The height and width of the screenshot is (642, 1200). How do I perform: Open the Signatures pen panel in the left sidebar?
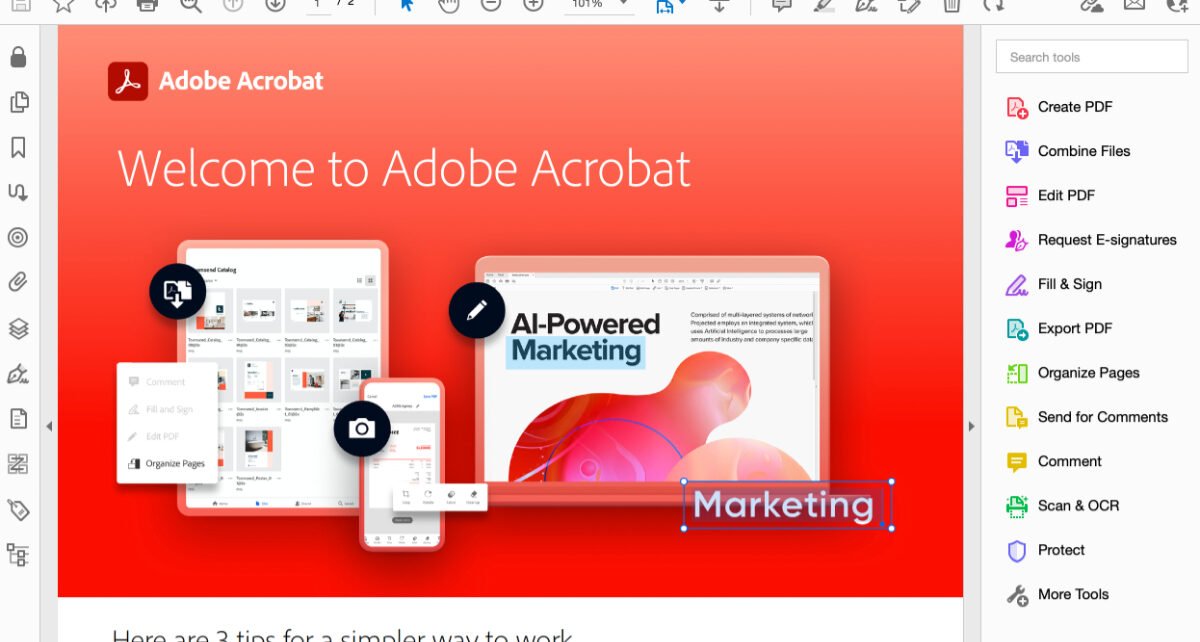coord(18,374)
